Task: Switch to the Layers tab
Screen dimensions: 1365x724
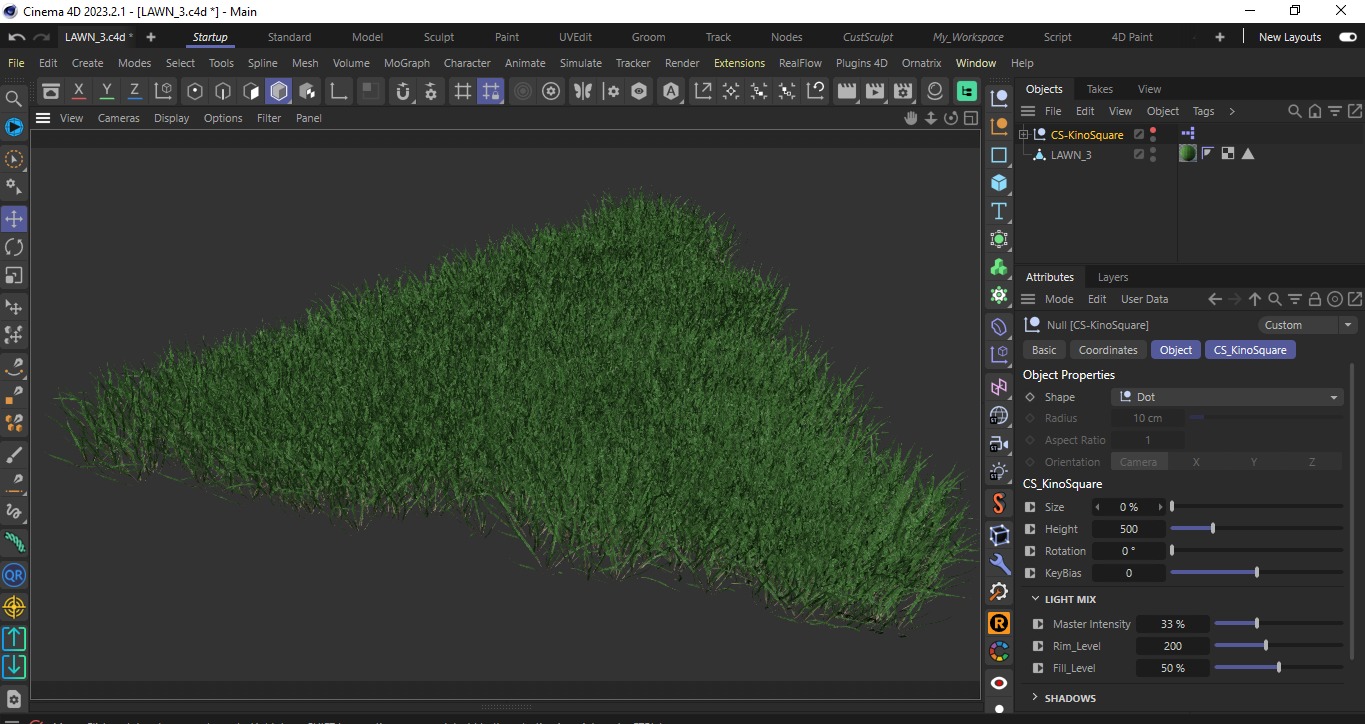Action: 1113,277
